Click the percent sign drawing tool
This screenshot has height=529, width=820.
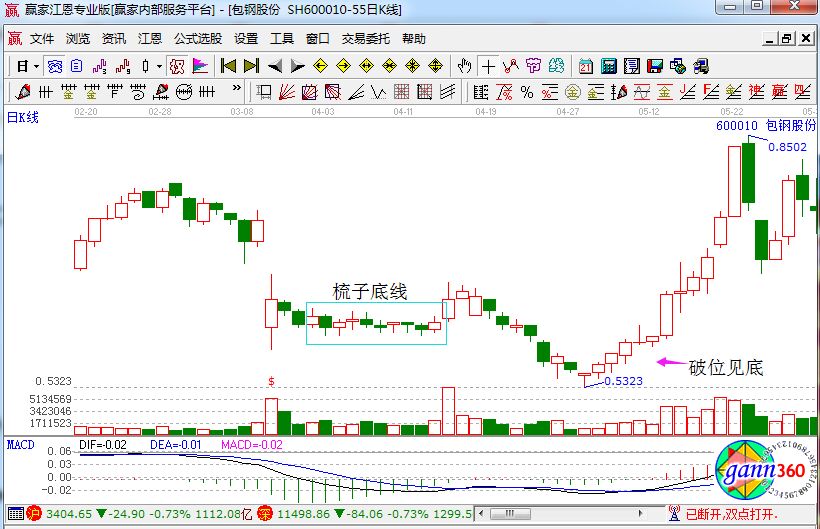pos(526,92)
